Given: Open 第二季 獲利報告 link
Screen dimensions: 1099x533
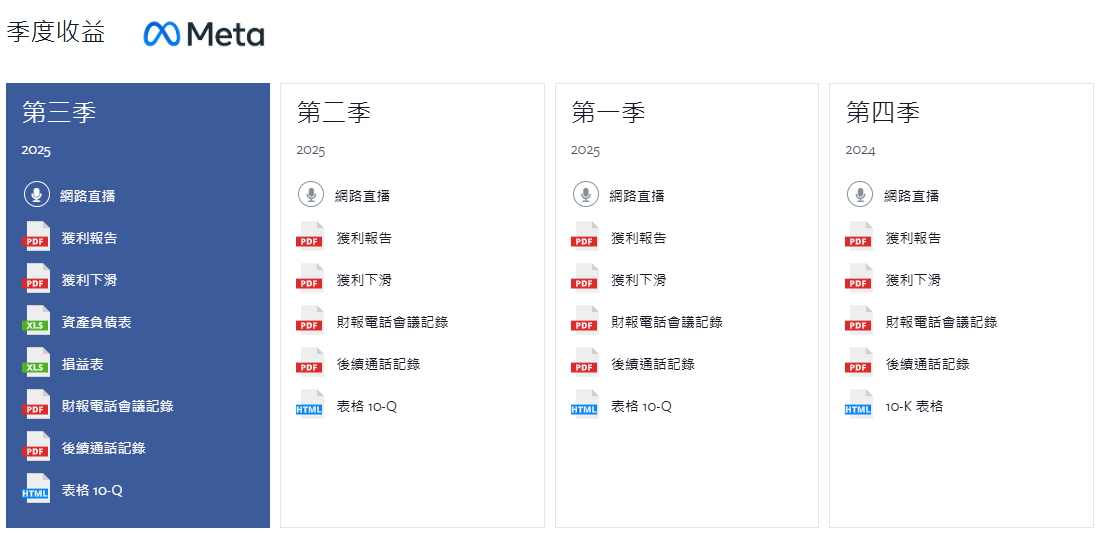Looking at the screenshot, I should point(364,238).
